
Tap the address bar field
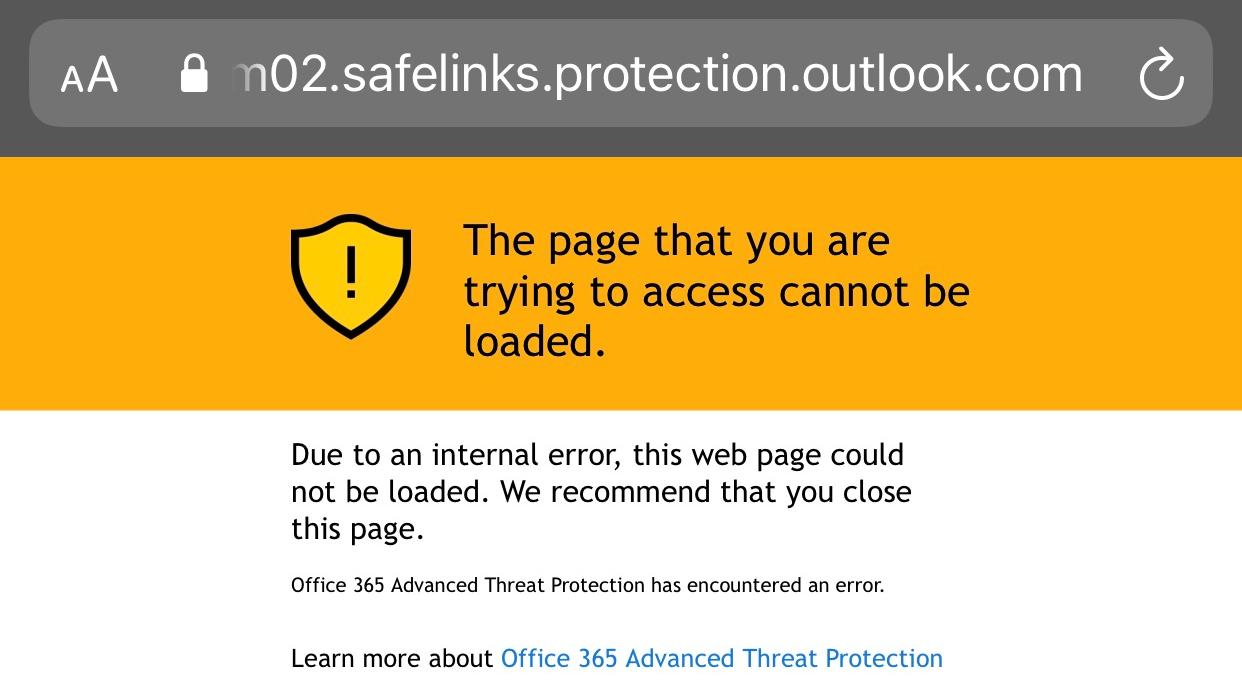click(621, 72)
